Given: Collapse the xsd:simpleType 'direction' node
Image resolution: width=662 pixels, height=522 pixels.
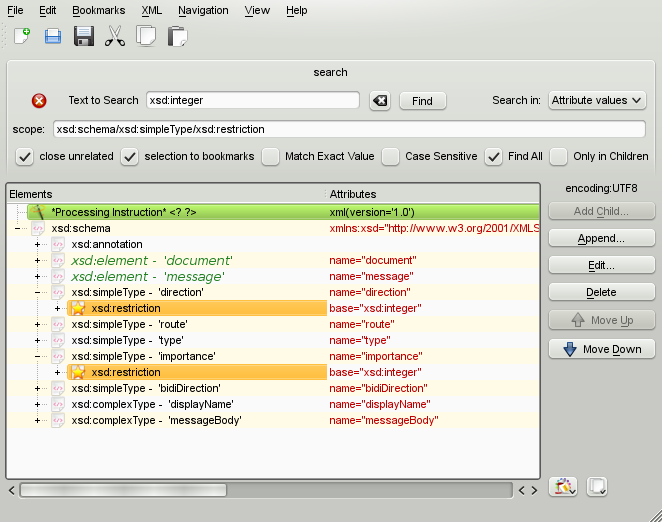Looking at the screenshot, I should 38,292.
